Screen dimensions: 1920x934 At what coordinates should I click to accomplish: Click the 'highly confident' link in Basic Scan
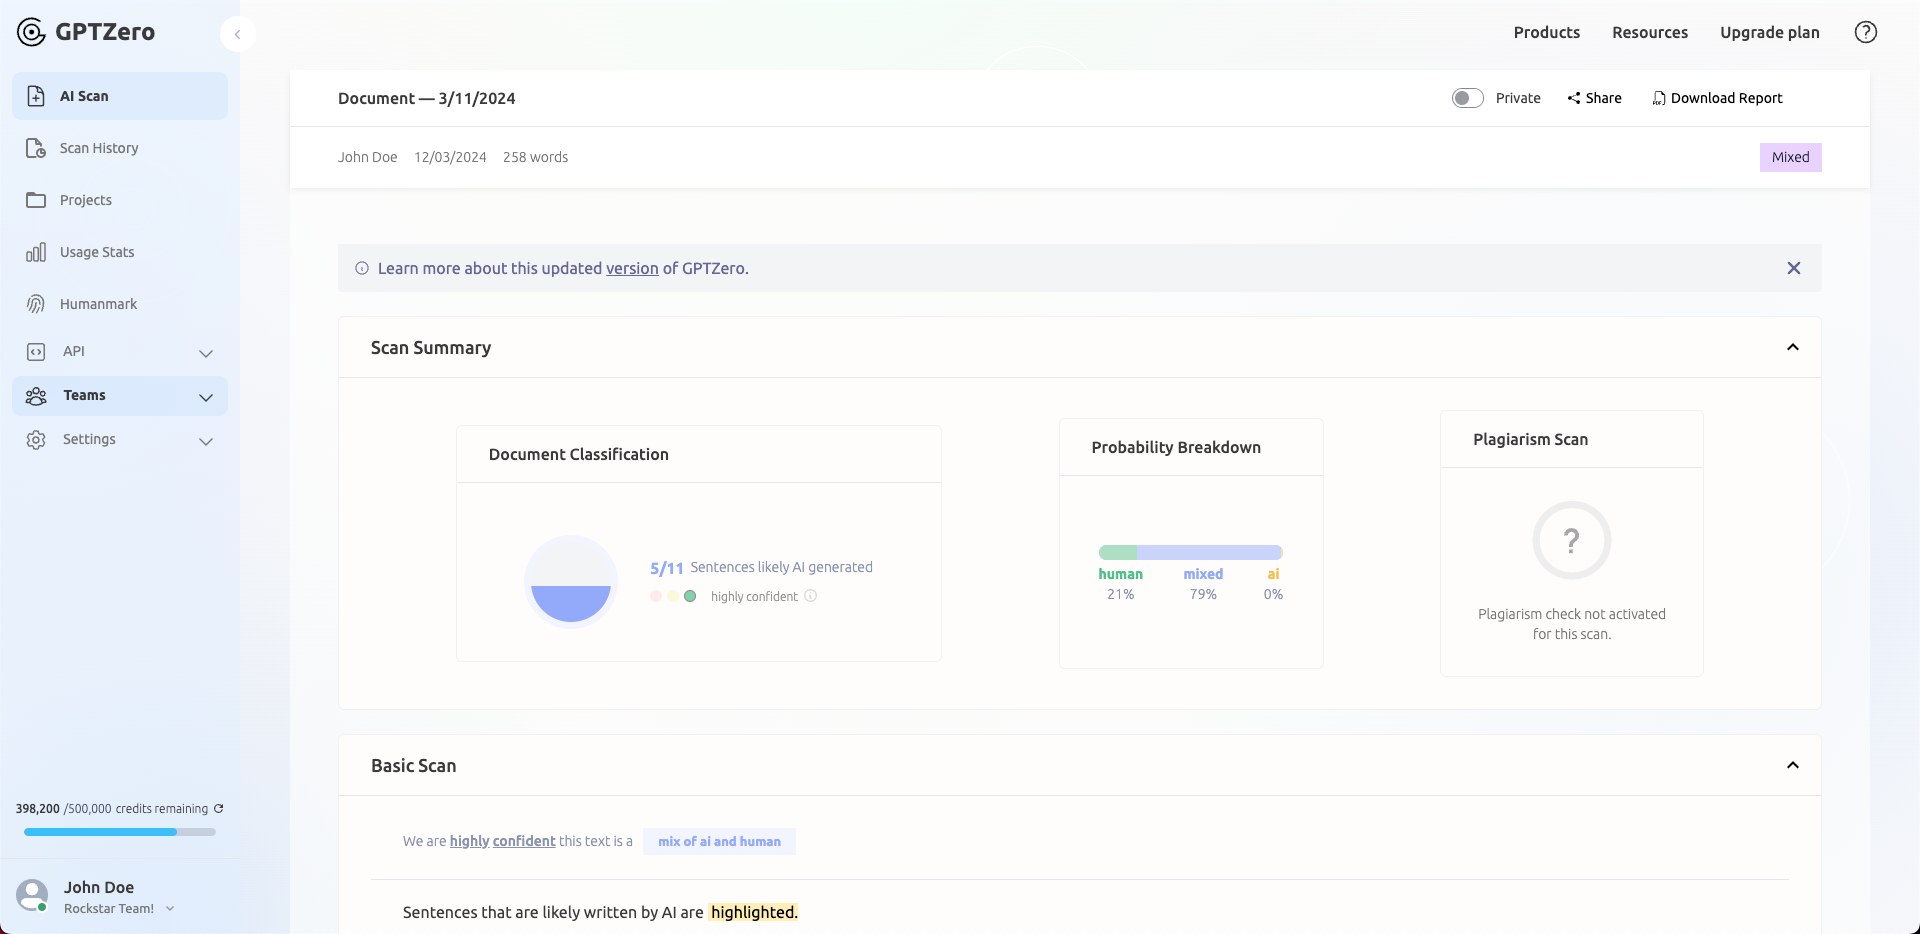(x=502, y=841)
